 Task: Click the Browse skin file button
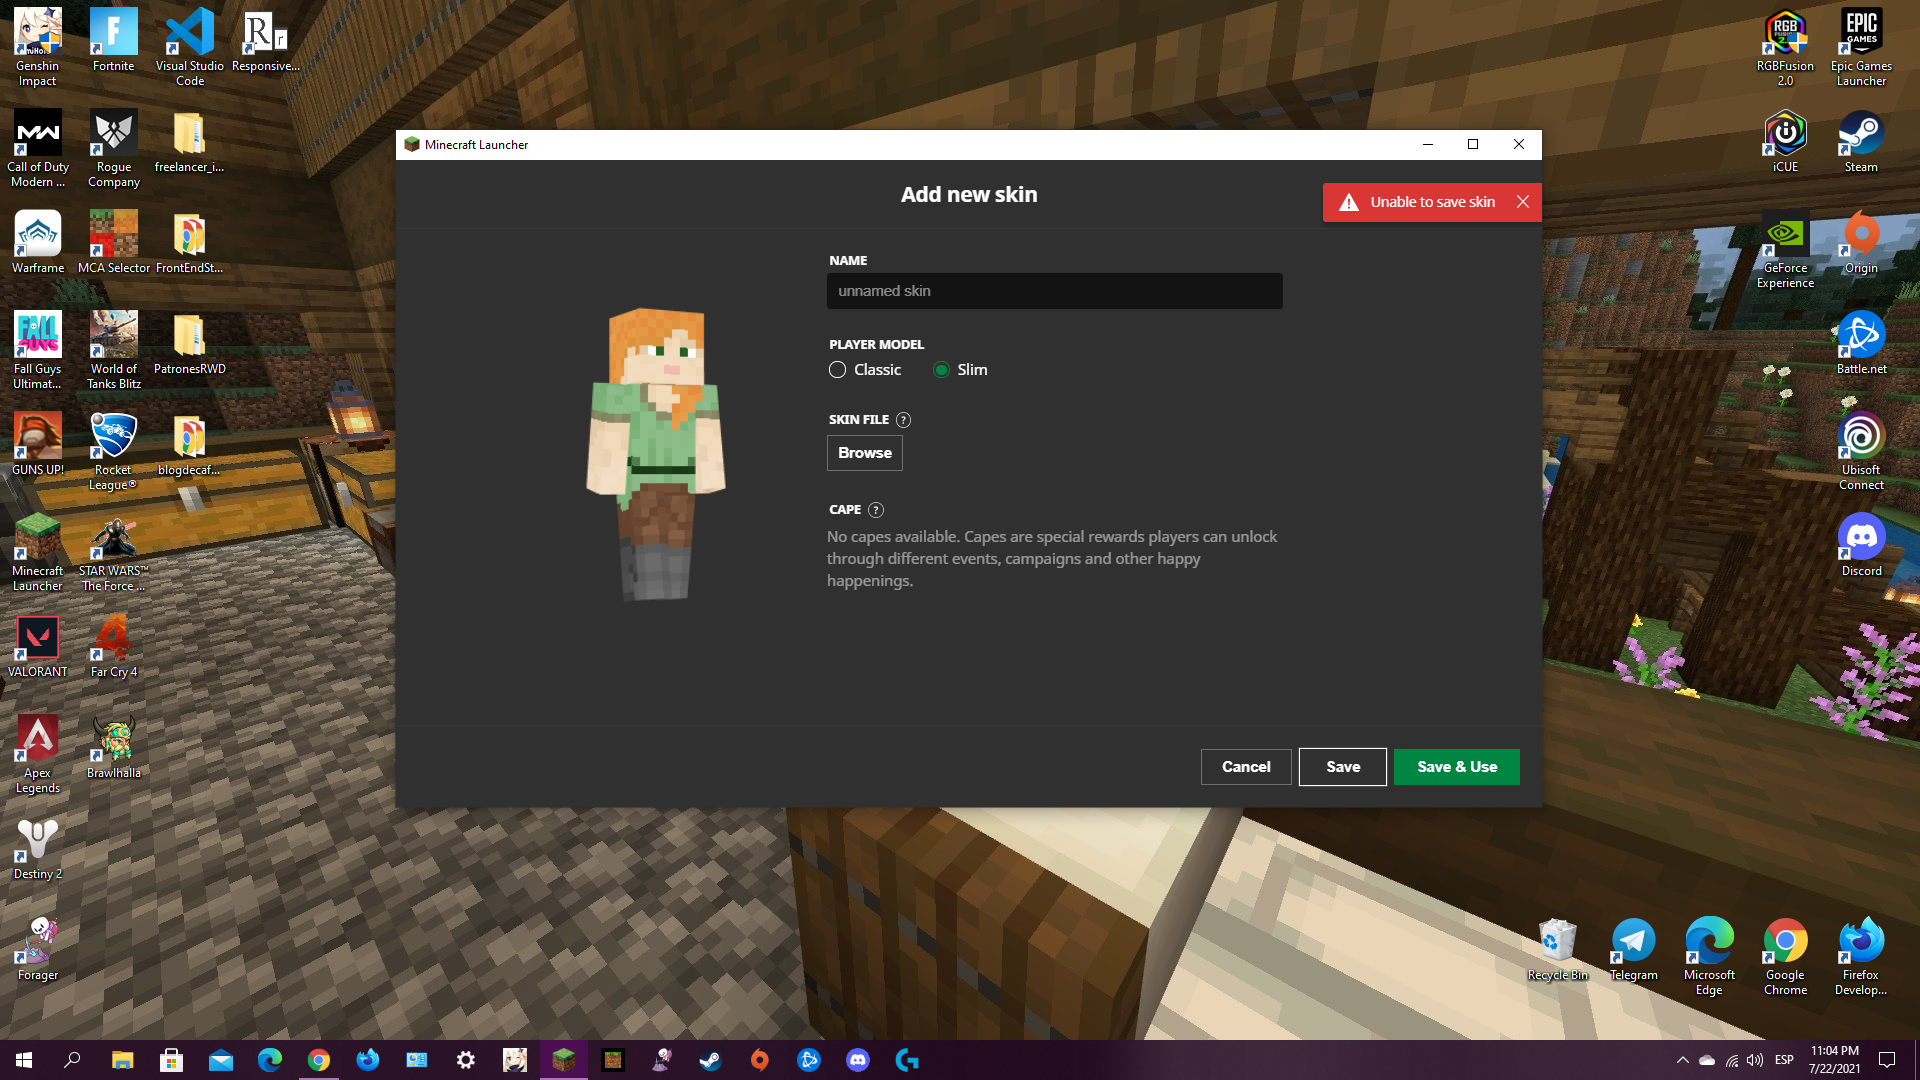864,453
